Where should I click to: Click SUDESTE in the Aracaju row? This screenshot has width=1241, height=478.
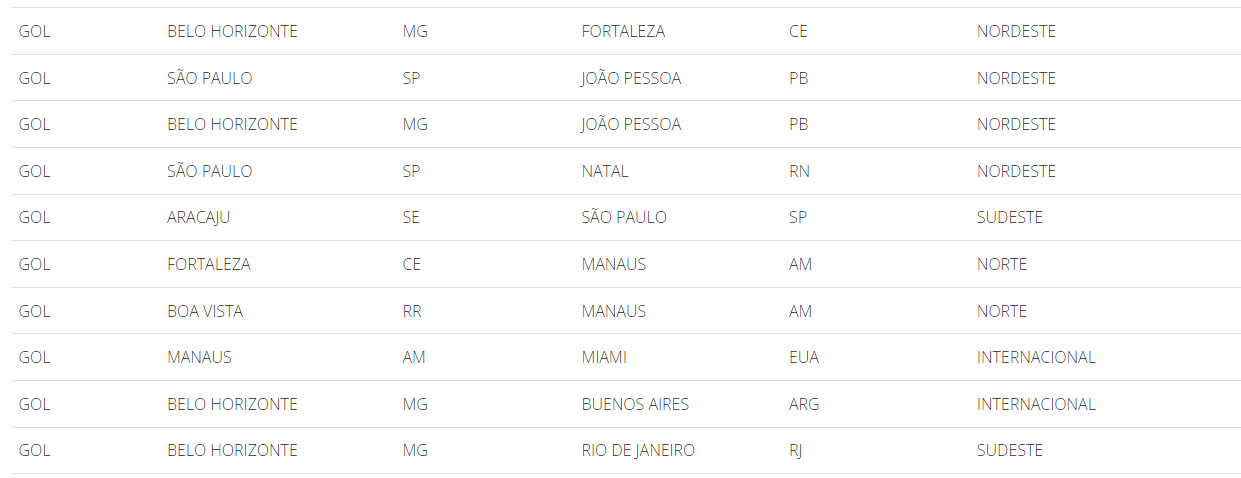[x=1010, y=218]
